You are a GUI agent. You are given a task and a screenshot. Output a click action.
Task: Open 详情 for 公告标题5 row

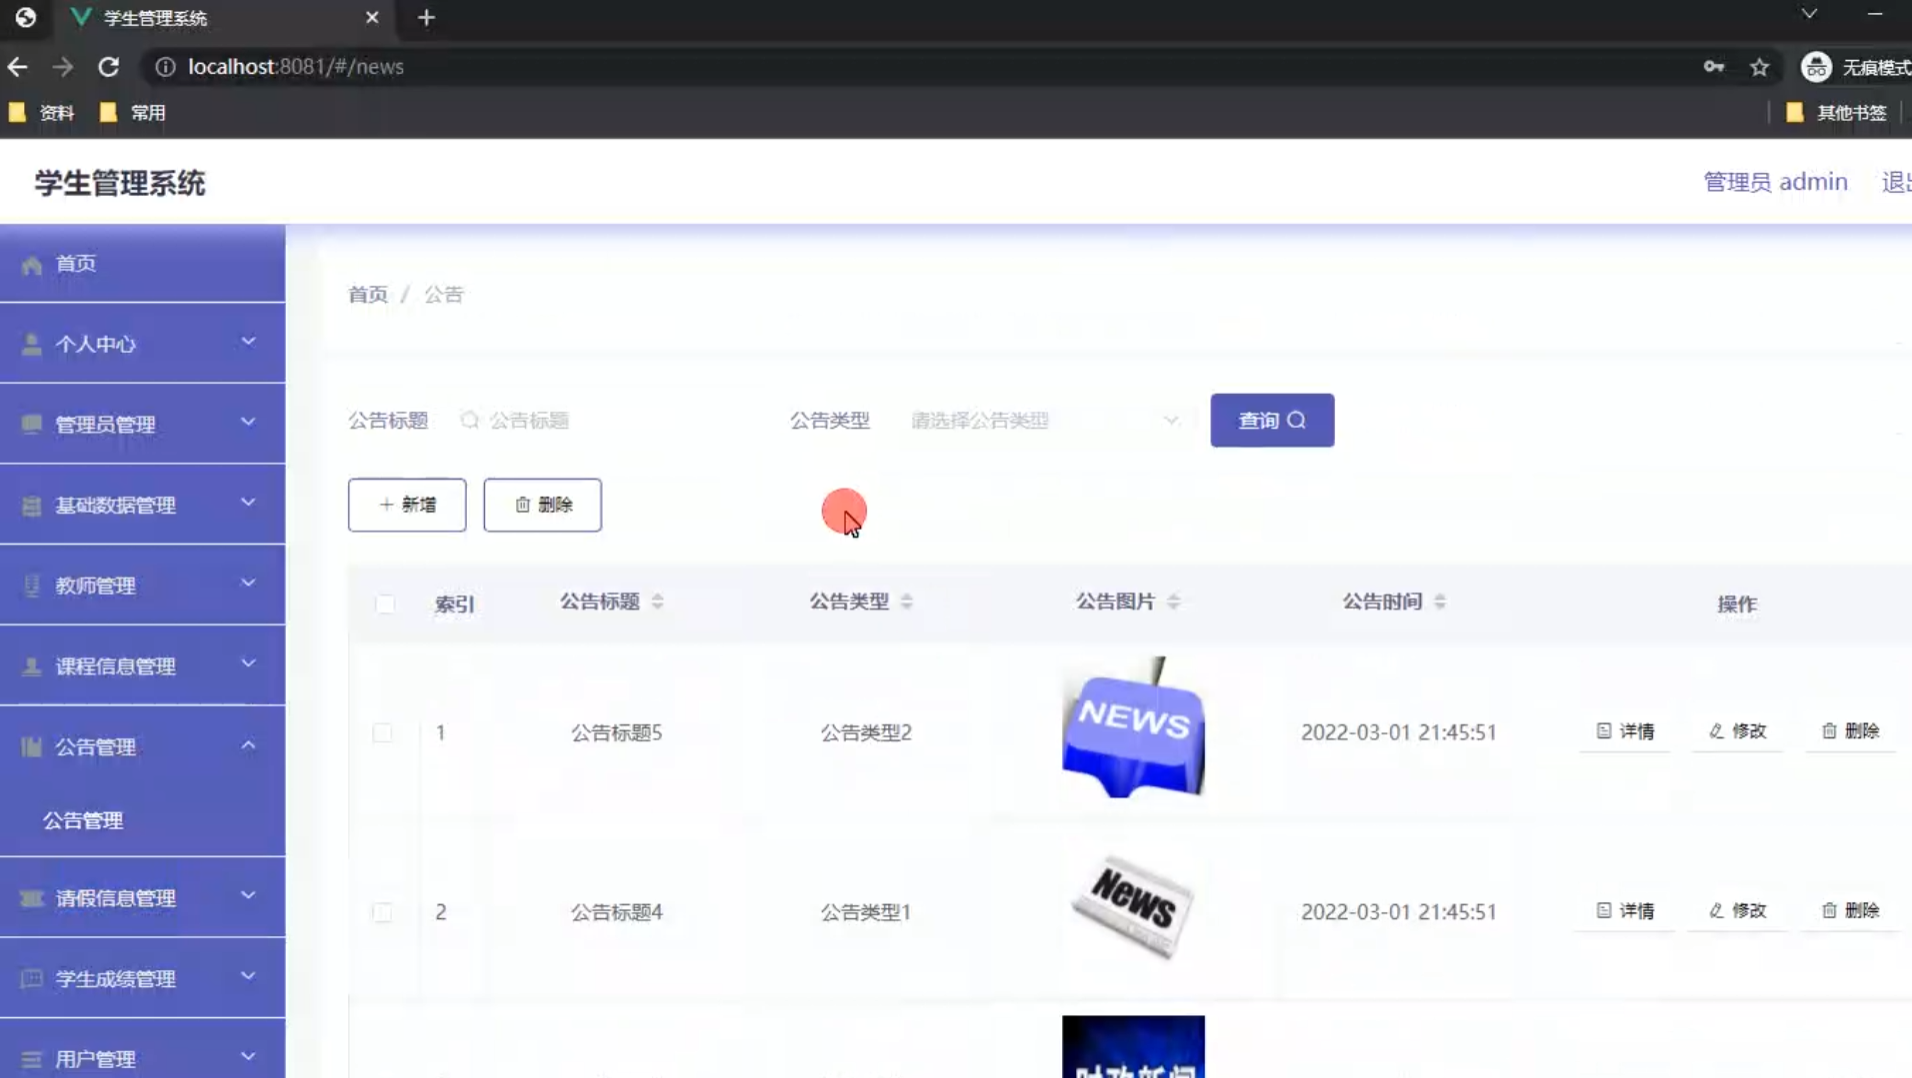[1624, 731]
